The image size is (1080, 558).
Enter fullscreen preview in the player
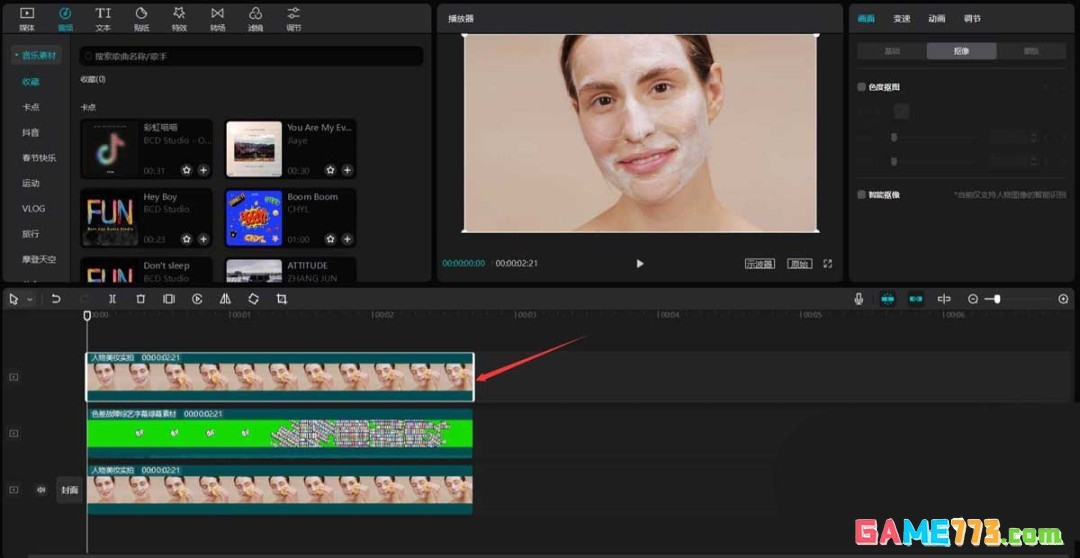click(827, 264)
